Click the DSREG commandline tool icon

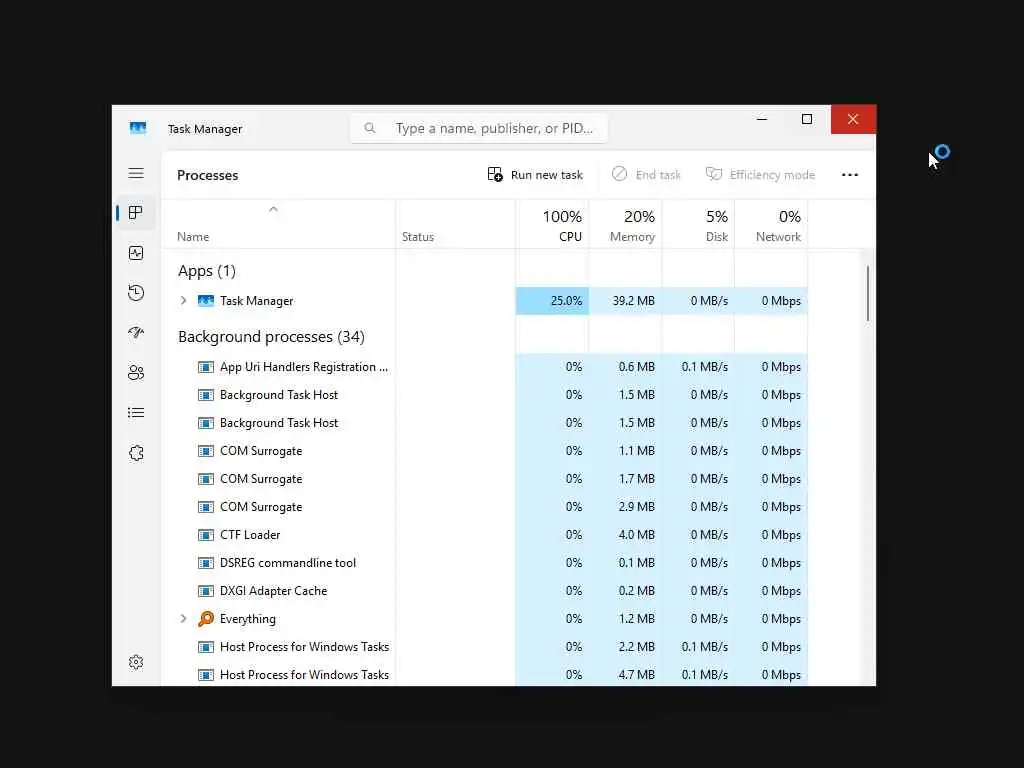point(206,563)
